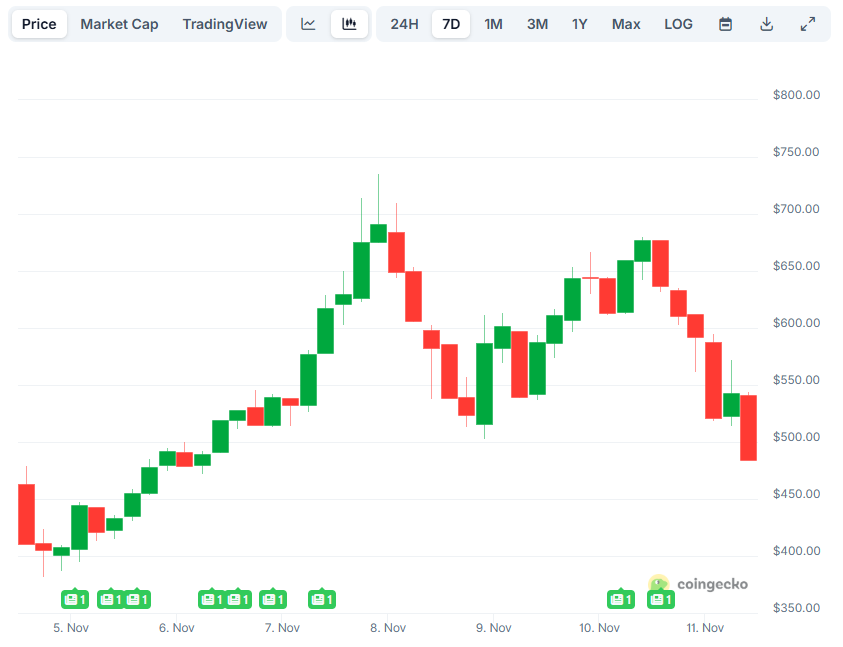Switch to candlestick chart view

(x=349, y=23)
